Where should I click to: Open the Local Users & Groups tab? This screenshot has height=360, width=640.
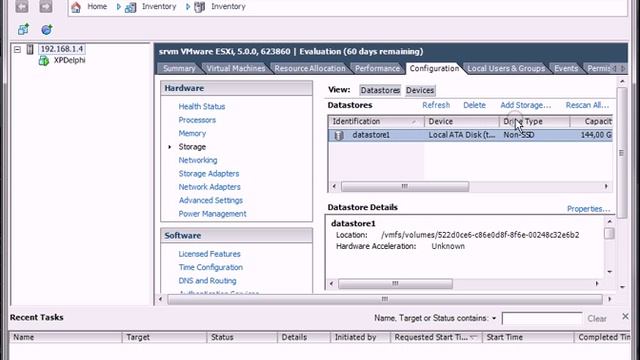pos(506,69)
